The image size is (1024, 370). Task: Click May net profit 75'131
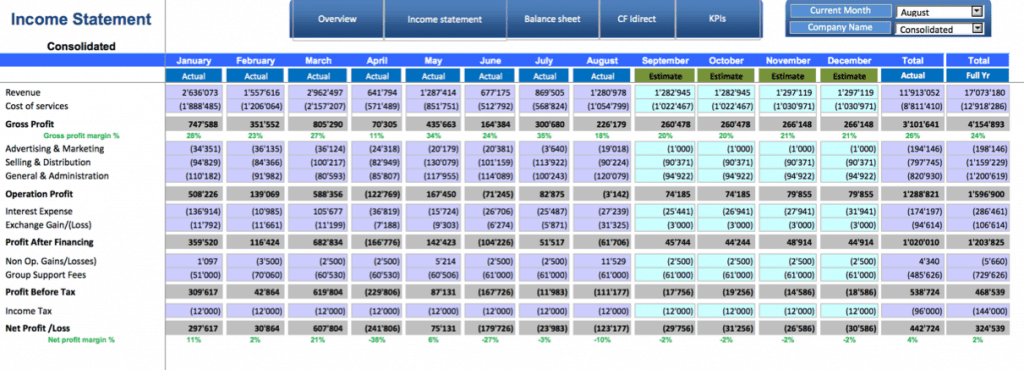tap(433, 328)
